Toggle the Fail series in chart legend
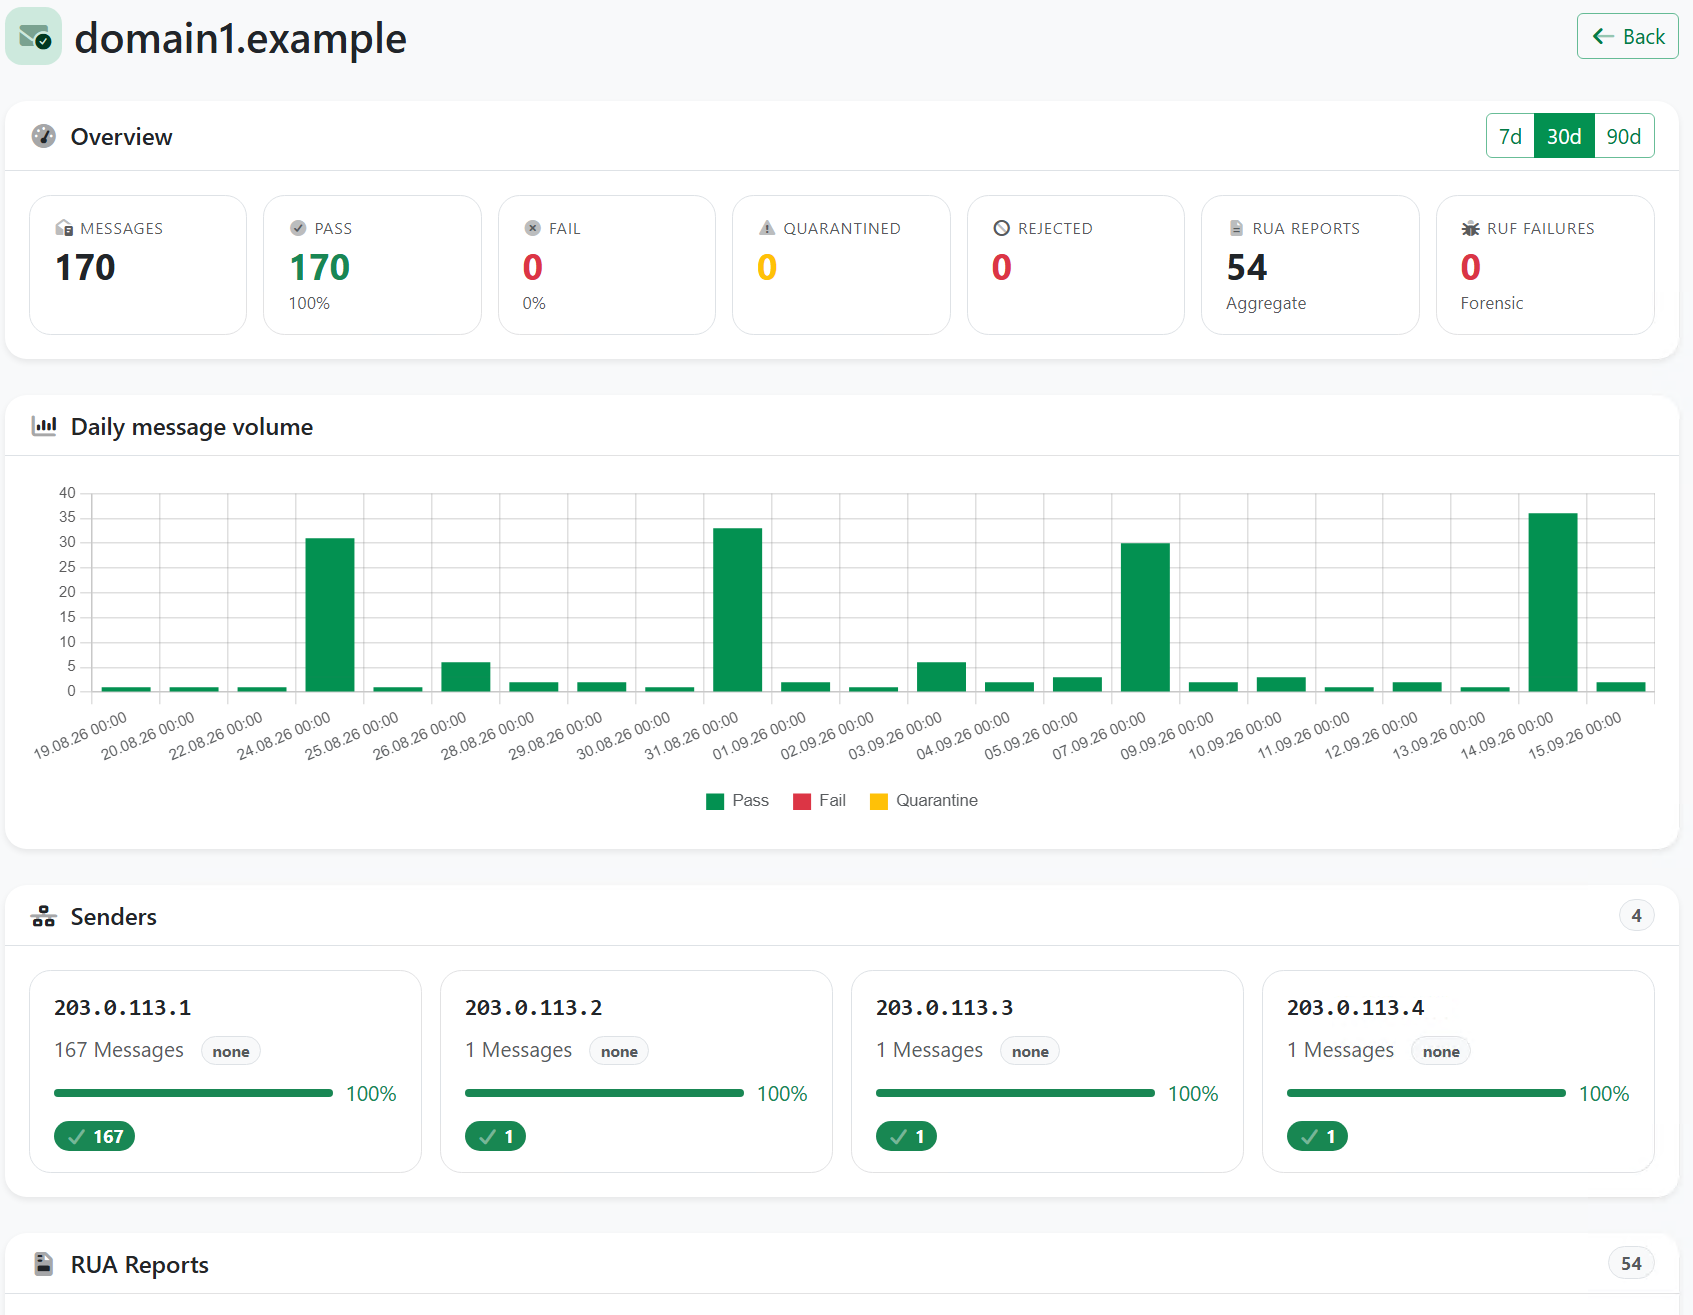Viewport: 1693px width, 1315px height. 819,800
